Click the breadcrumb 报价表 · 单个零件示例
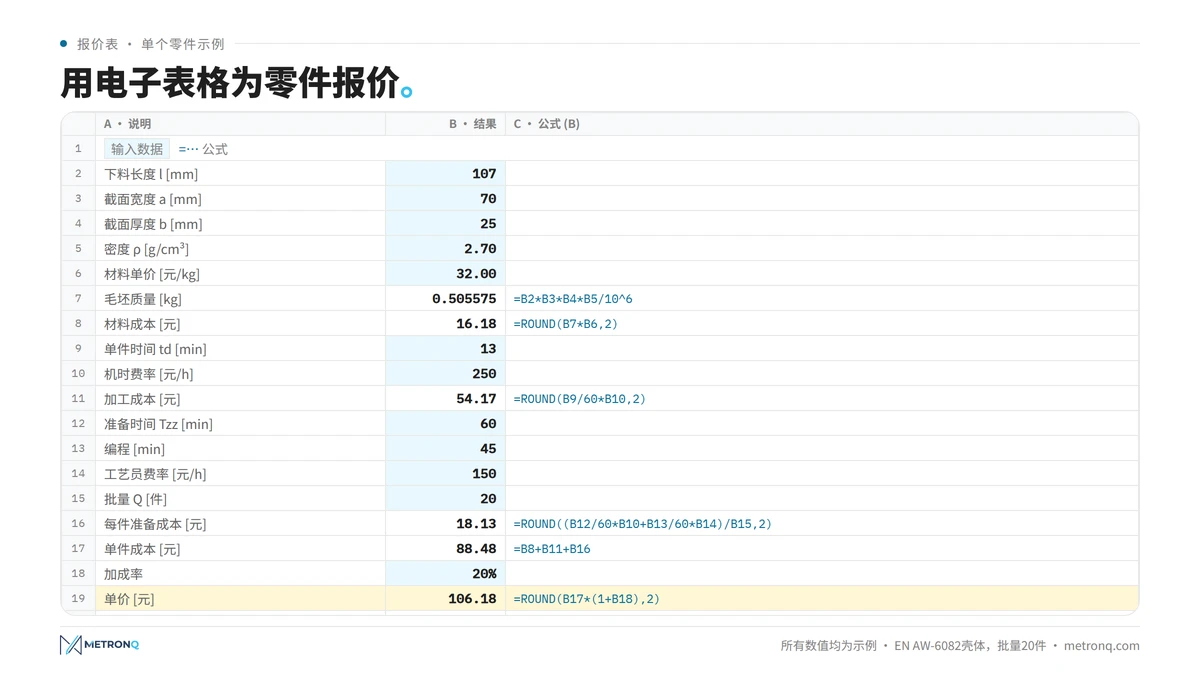Image resolution: width=1200 pixels, height=675 pixels. (151, 44)
